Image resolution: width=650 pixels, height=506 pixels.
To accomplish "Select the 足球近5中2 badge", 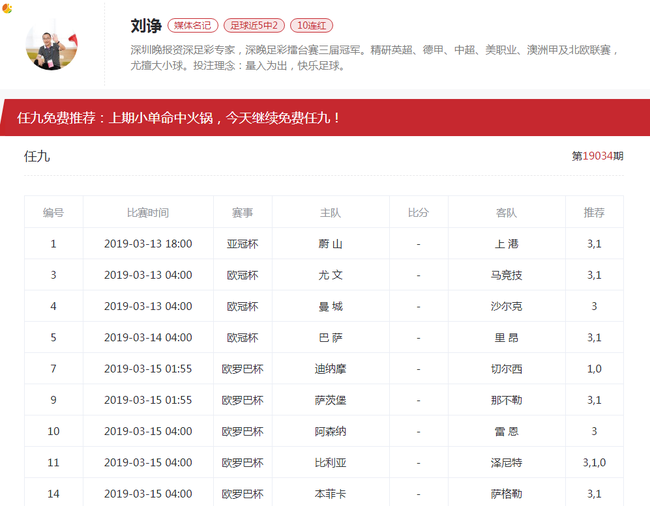I will 254,25.
